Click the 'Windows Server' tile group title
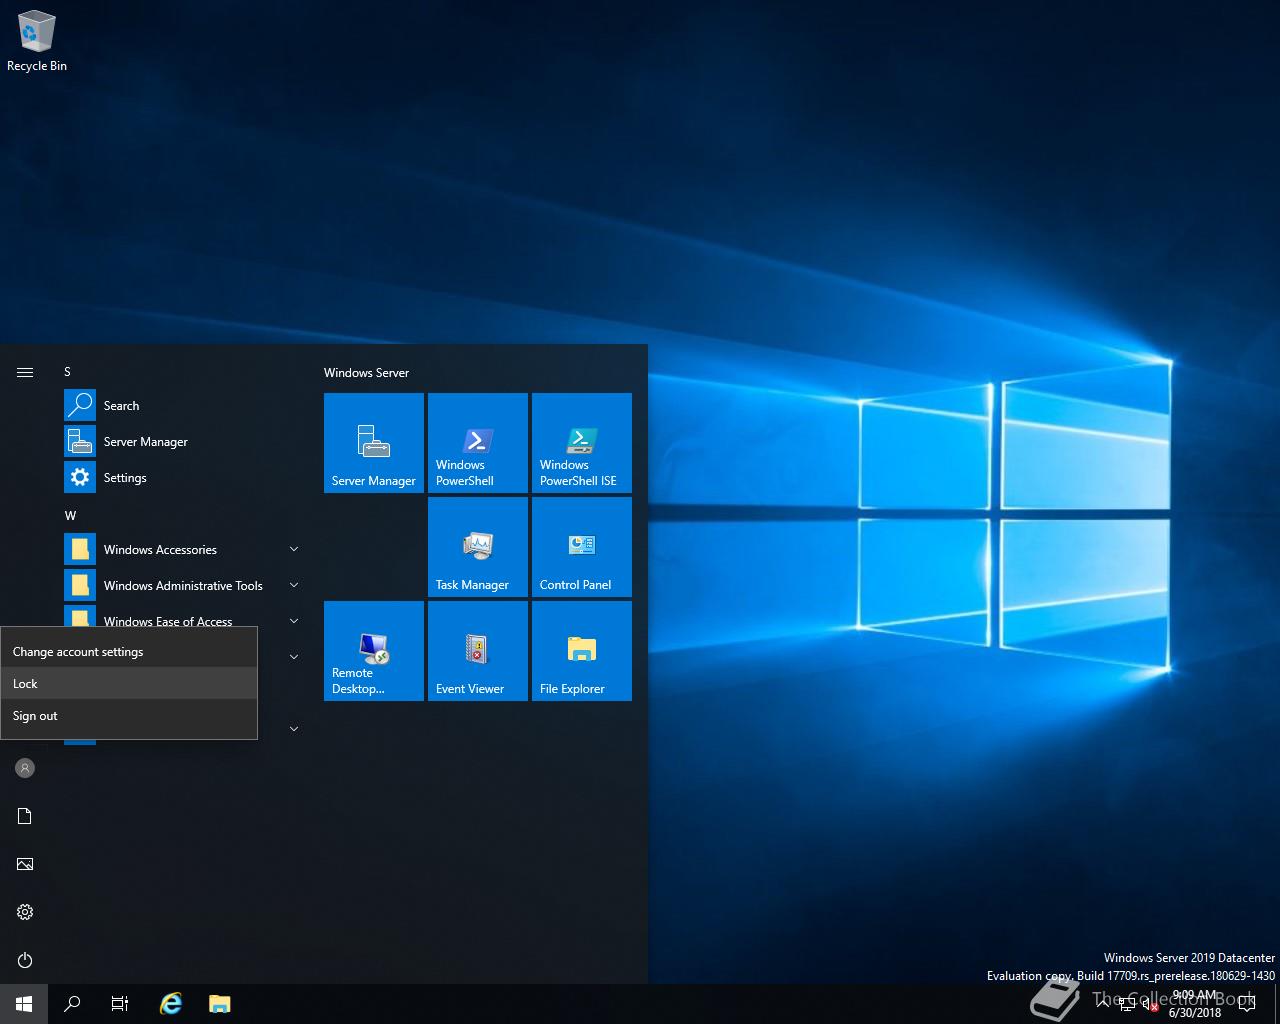 point(366,373)
